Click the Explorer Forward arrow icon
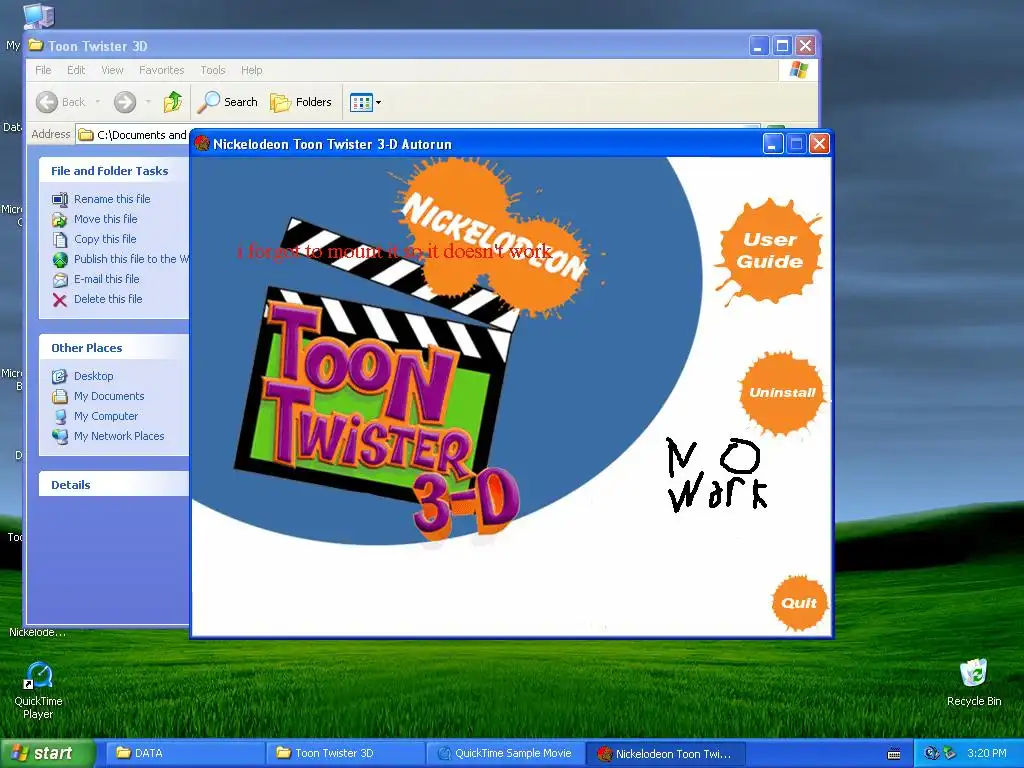This screenshot has height=768, width=1024. click(x=125, y=102)
